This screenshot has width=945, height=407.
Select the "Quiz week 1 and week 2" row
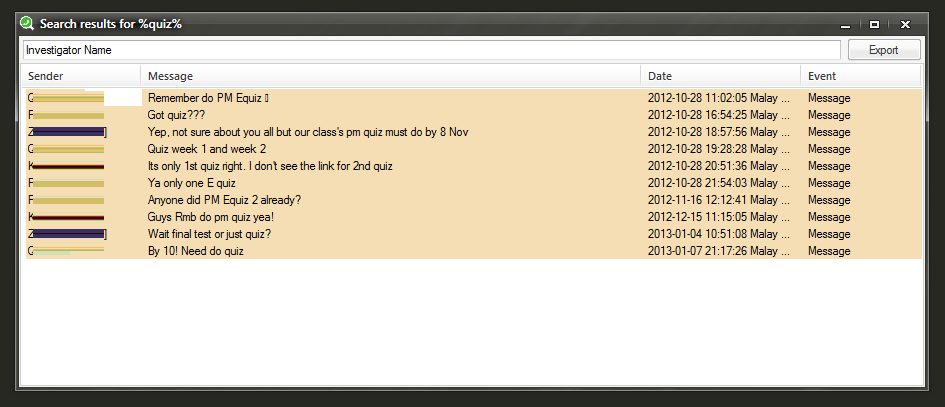coord(474,149)
